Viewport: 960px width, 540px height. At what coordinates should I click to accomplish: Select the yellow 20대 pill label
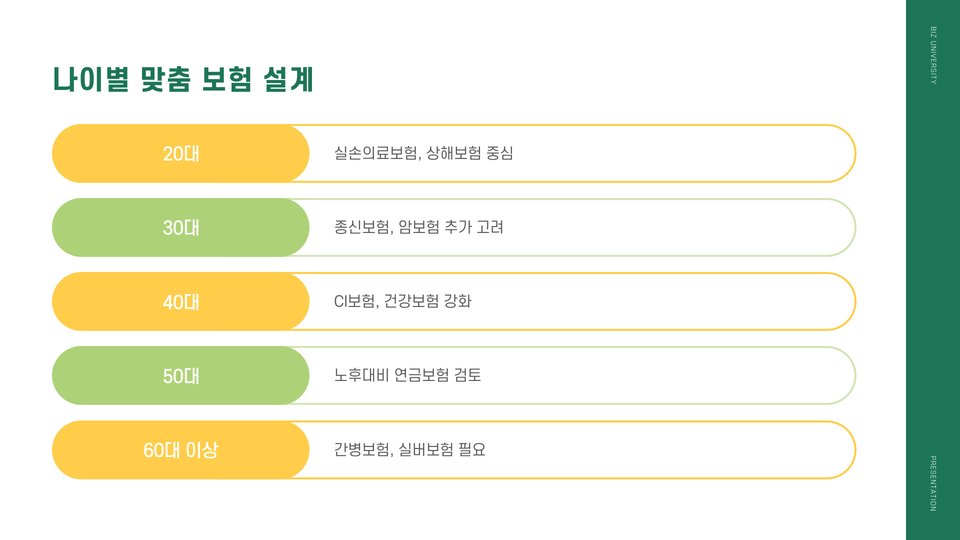click(x=181, y=154)
